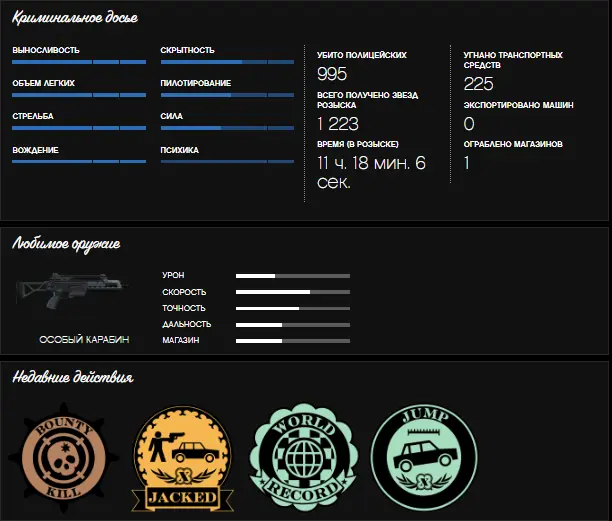This screenshot has width=612, height=521.
Task: Click the ПСИХИКА stat bar
Action: coord(227,161)
